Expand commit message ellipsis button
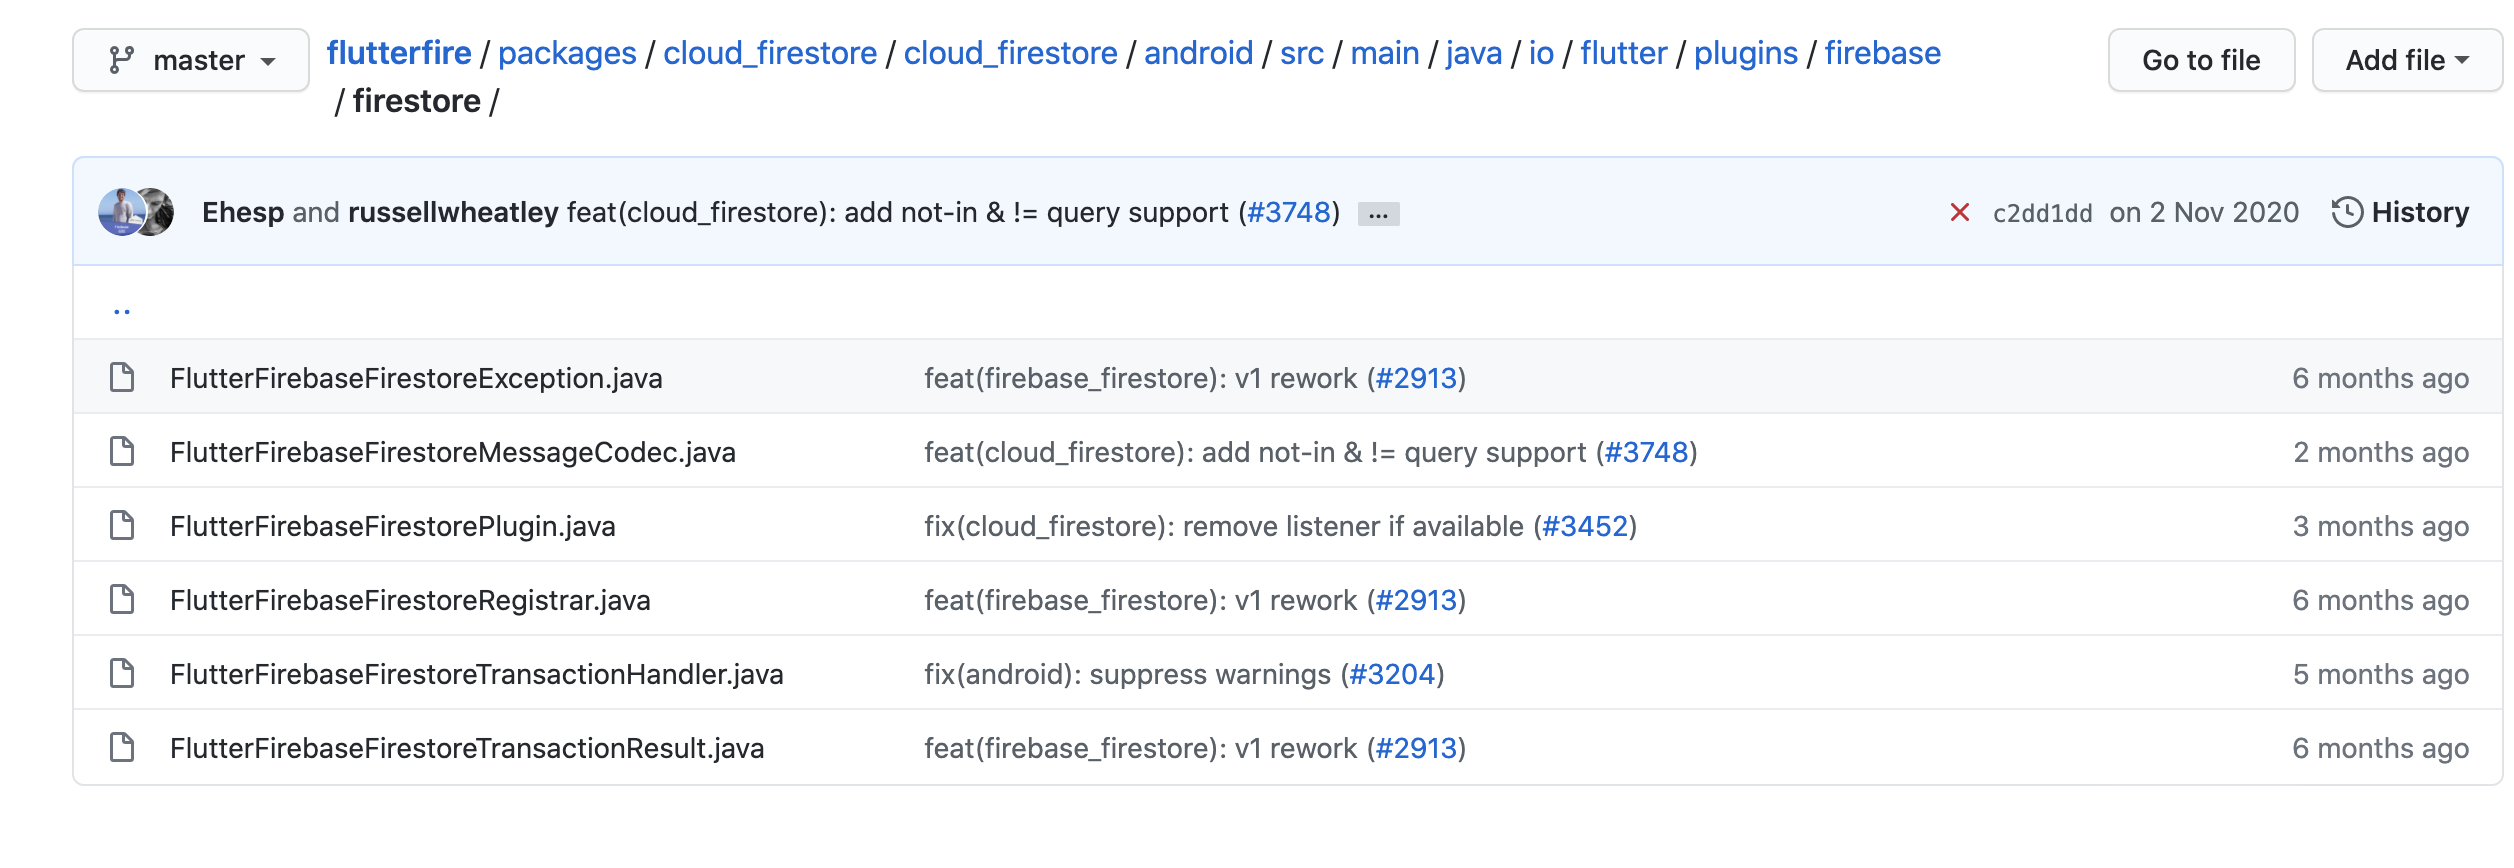Viewport: 2514px width, 868px height. click(x=1378, y=214)
